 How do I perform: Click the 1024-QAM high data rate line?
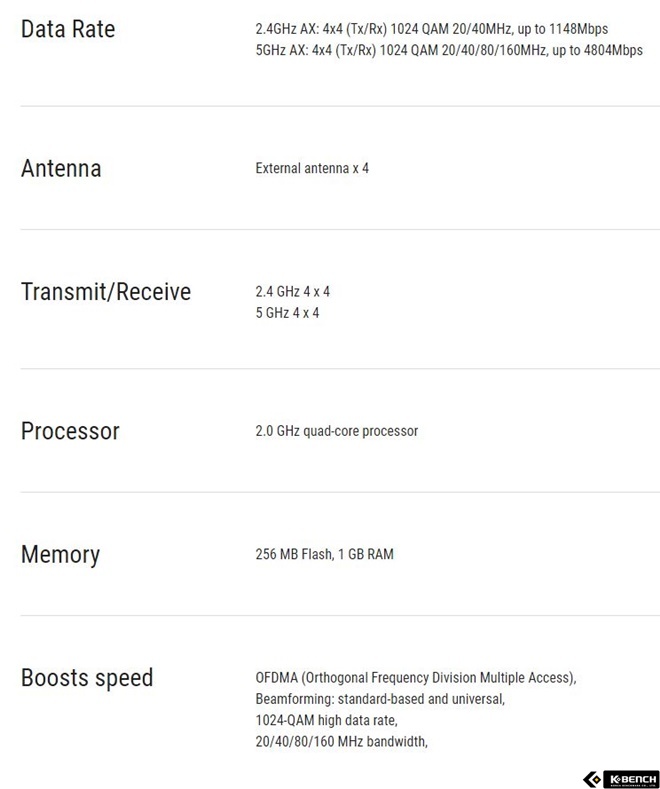[x=326, y=721]
